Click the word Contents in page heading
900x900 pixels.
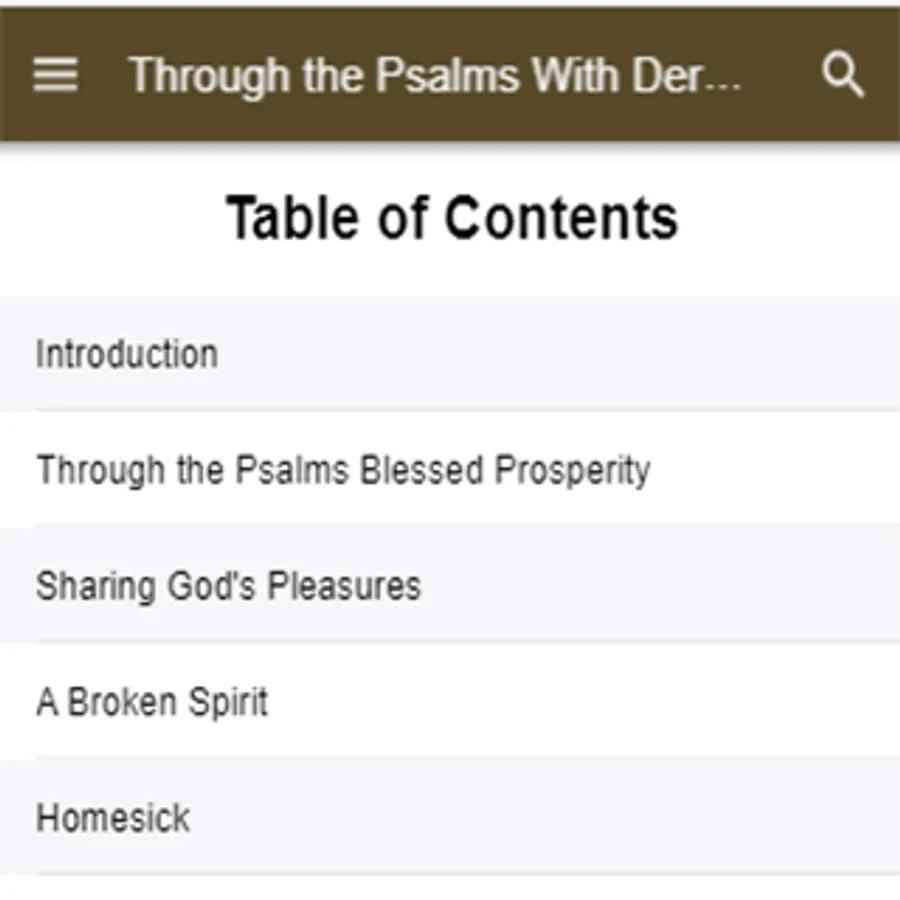tap(562, 218)
